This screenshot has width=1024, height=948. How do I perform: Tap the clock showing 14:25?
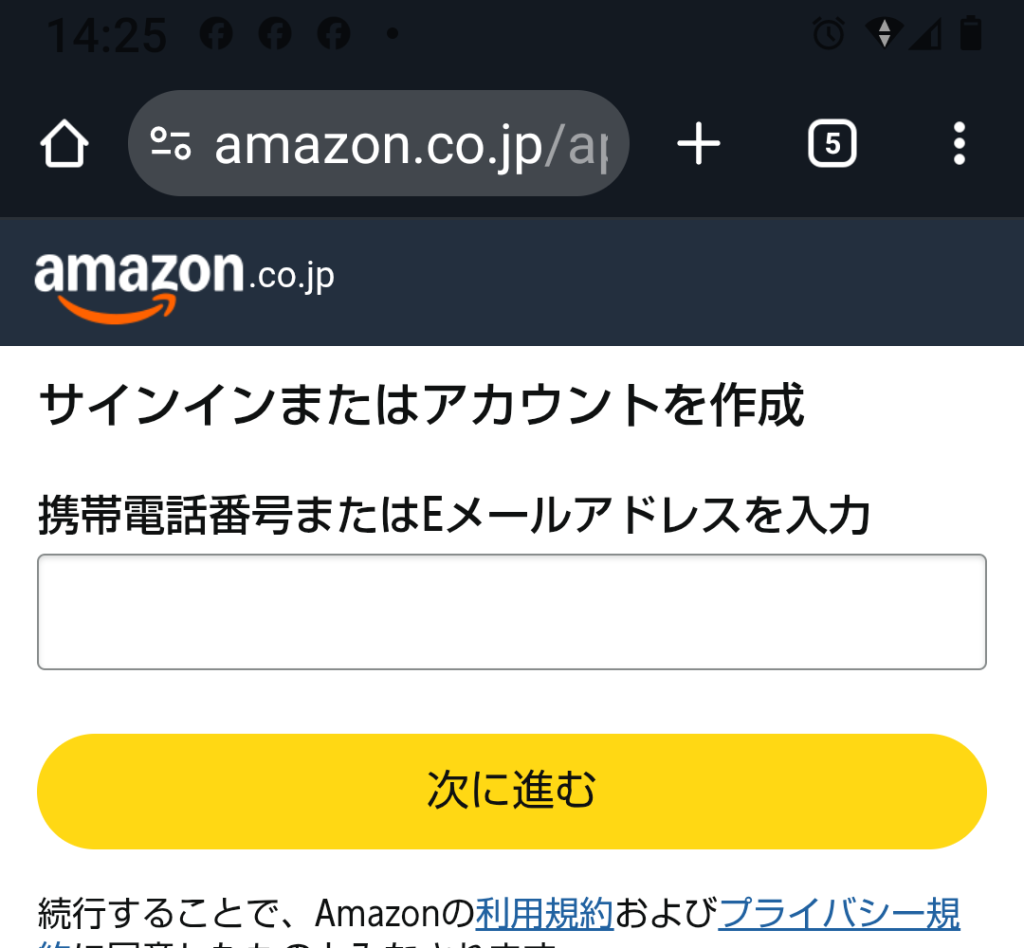pos(105,33)
